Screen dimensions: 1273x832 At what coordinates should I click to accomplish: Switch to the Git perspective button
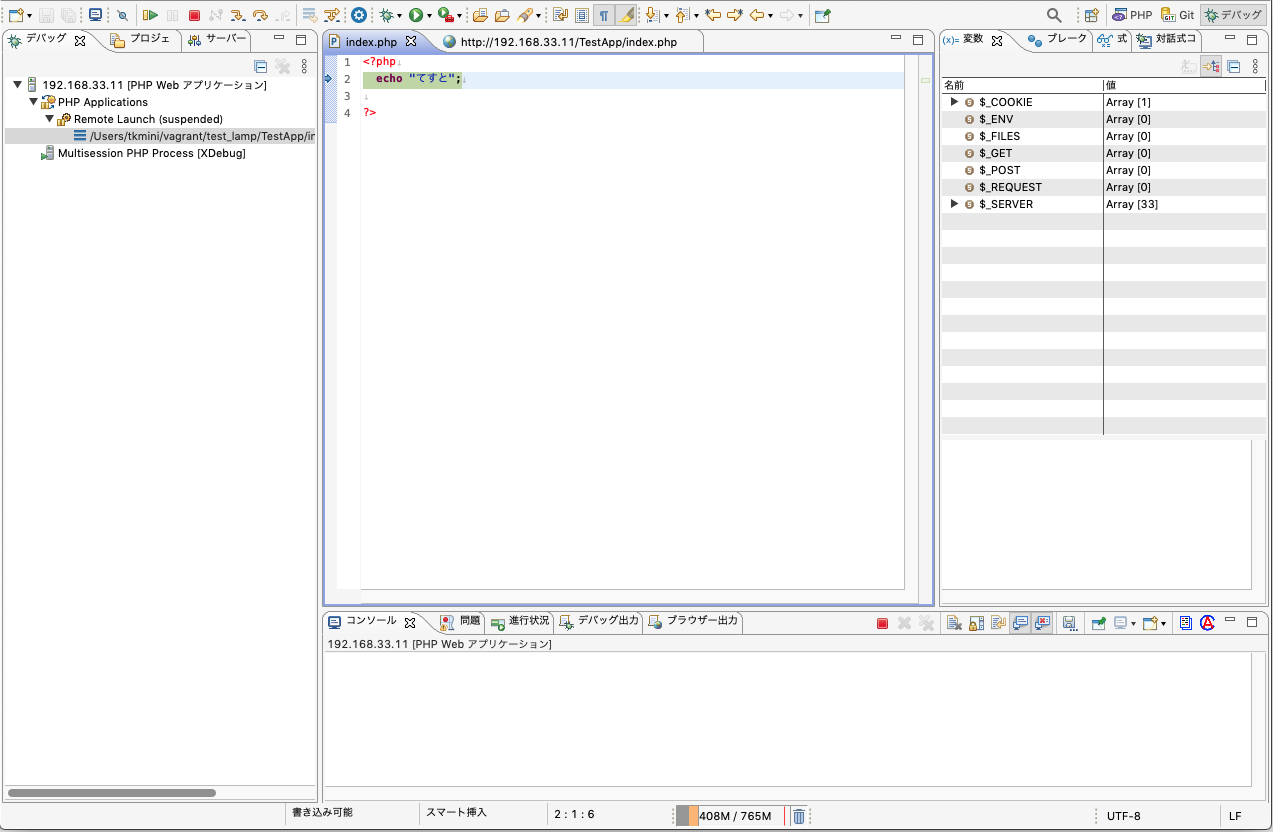coord(1177,15)
